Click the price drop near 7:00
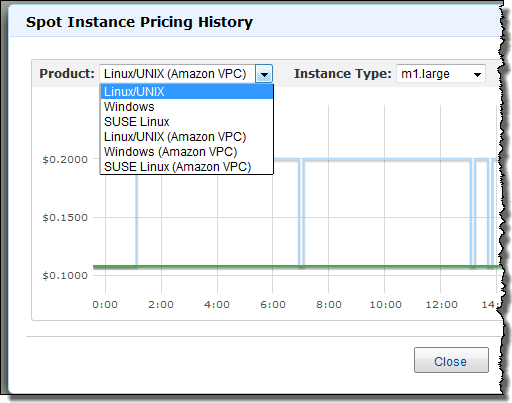 pos(301,213)
